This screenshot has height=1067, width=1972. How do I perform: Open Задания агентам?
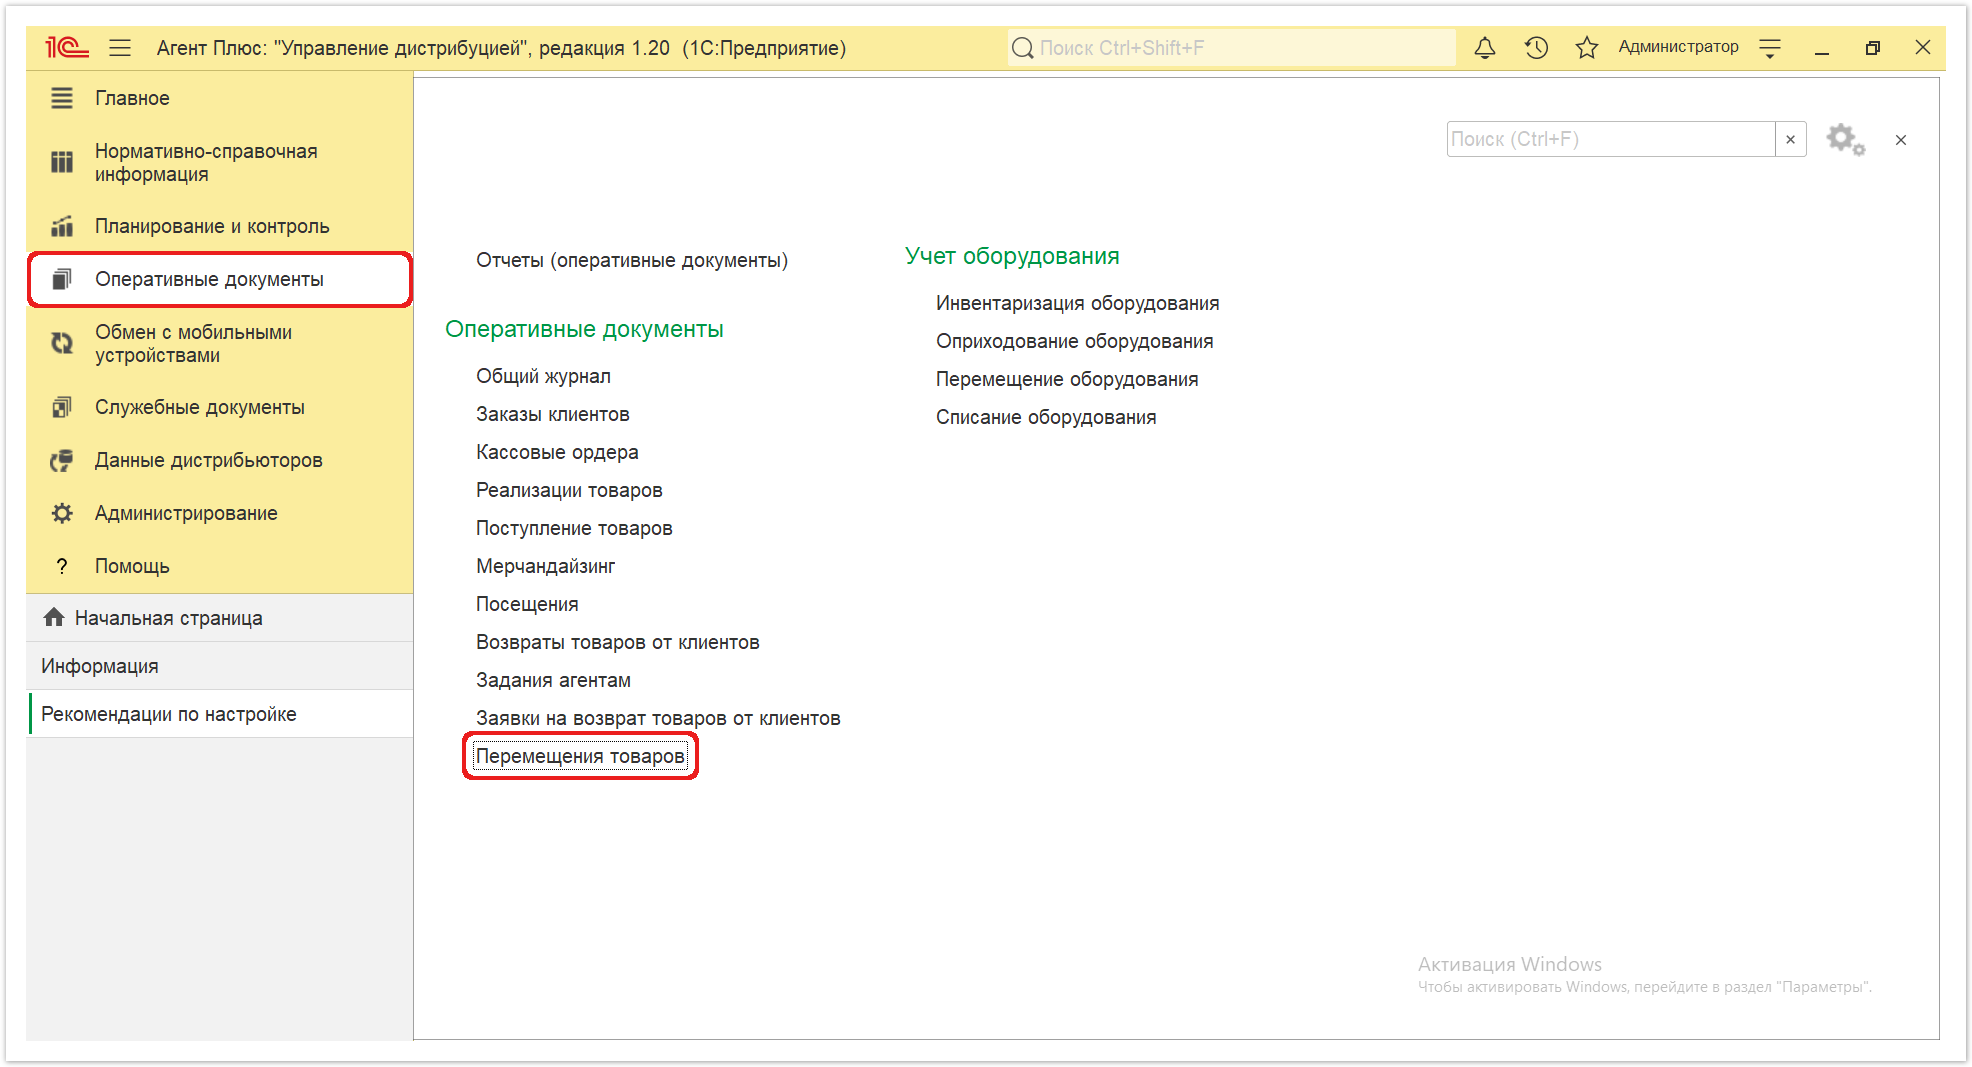553,680
